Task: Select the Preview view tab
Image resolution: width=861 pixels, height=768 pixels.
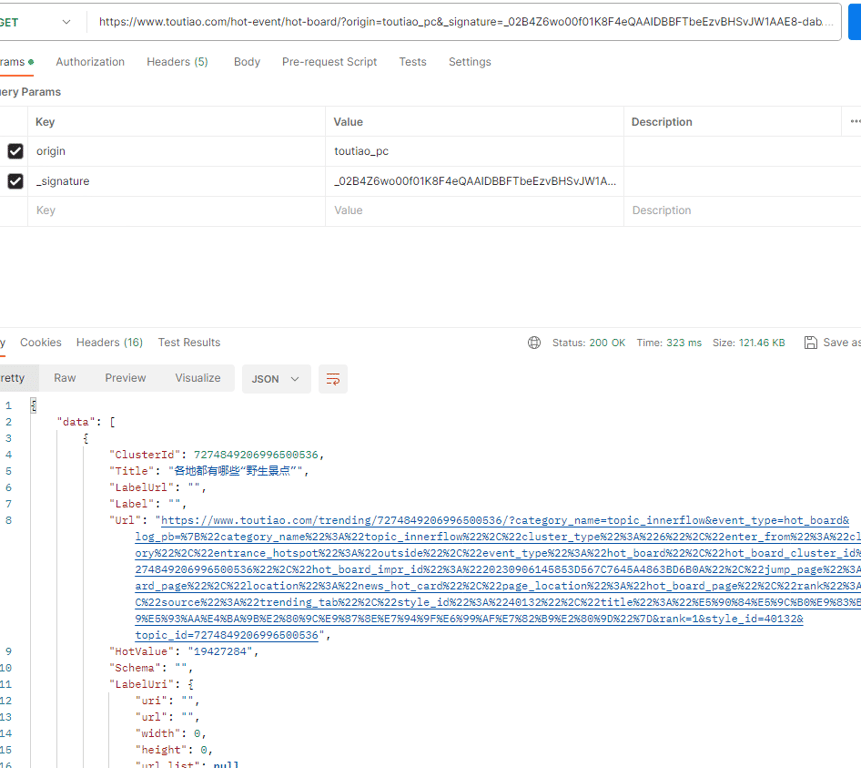Action: (125, 378)
